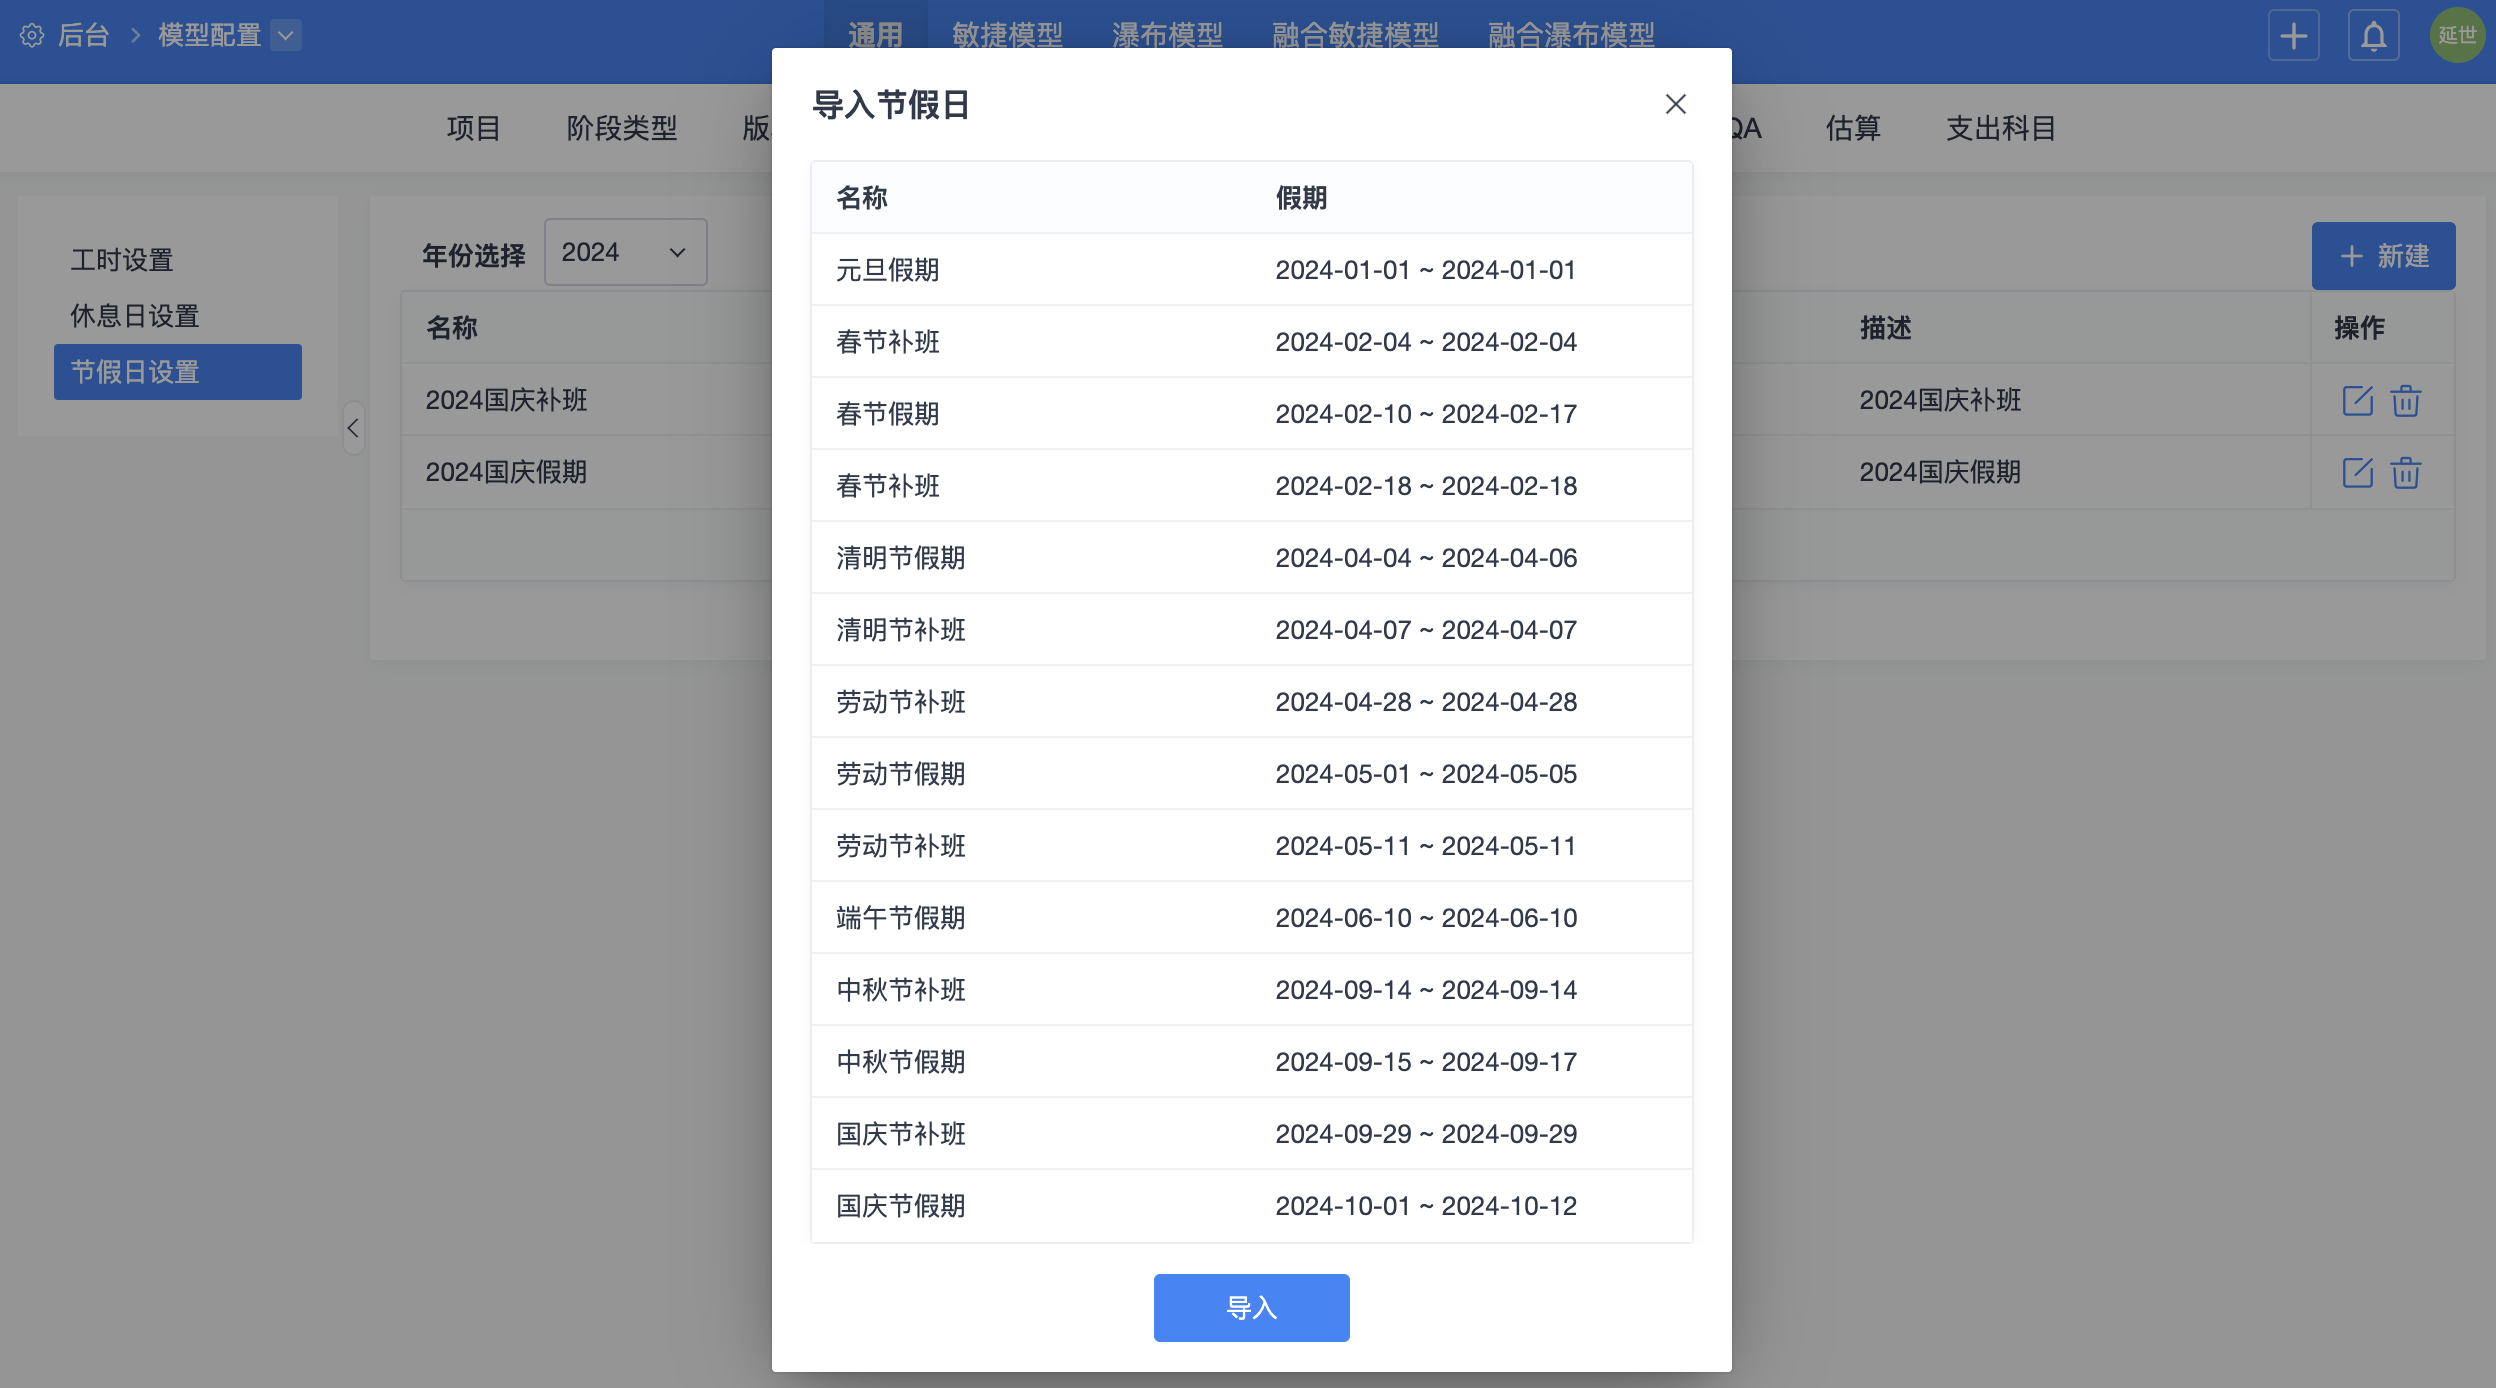The width and height of the screenshot is (2496, 1388).
Task: Edit the 2024国庆假期 entry
Action: (2357, 472)
